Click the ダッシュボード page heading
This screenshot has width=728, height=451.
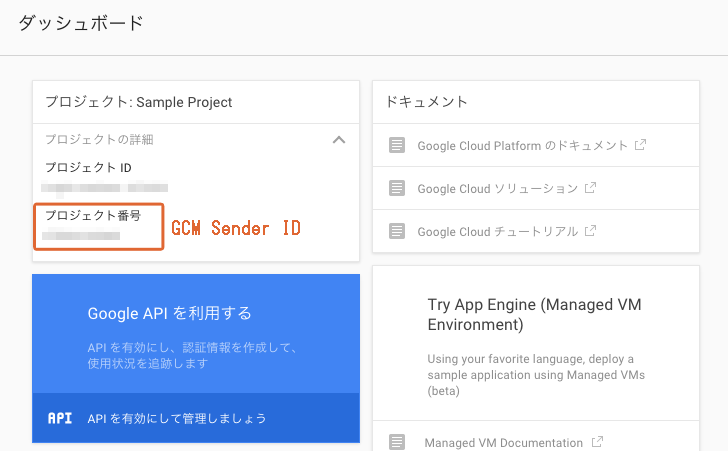coord(81,23)
